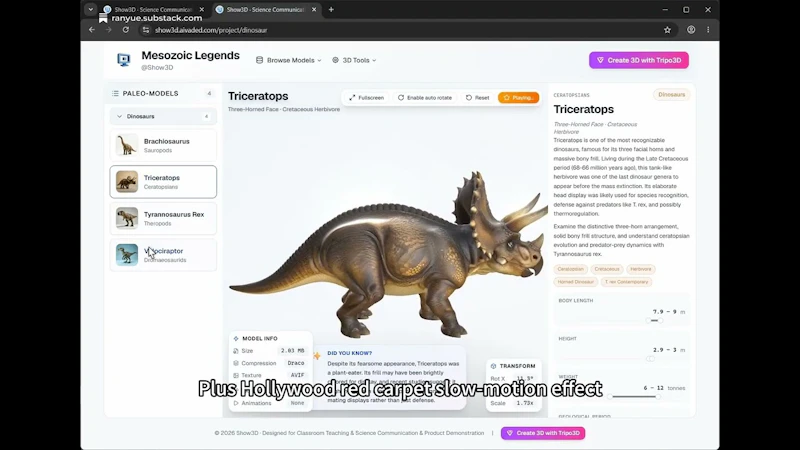Click the 'Draco' compression value
This screenshot has width=800, height=450.
tap(296, 363)
